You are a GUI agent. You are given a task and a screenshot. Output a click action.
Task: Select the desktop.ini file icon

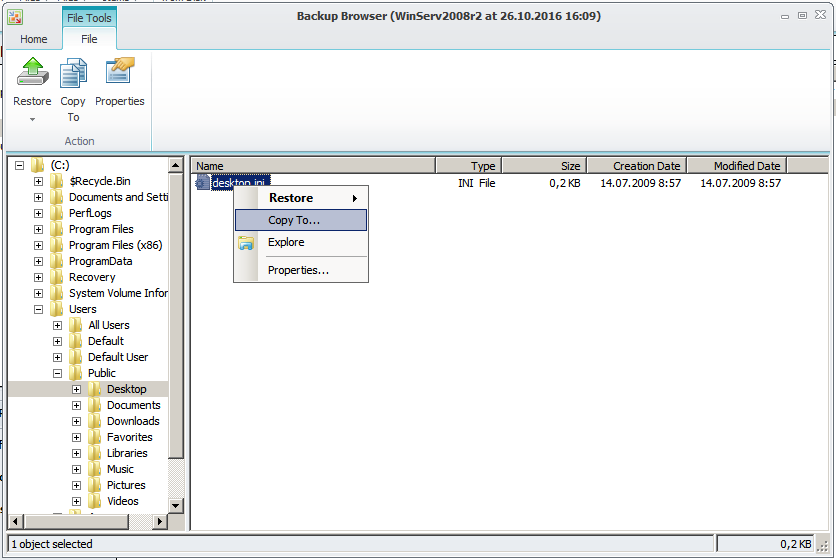203,182
